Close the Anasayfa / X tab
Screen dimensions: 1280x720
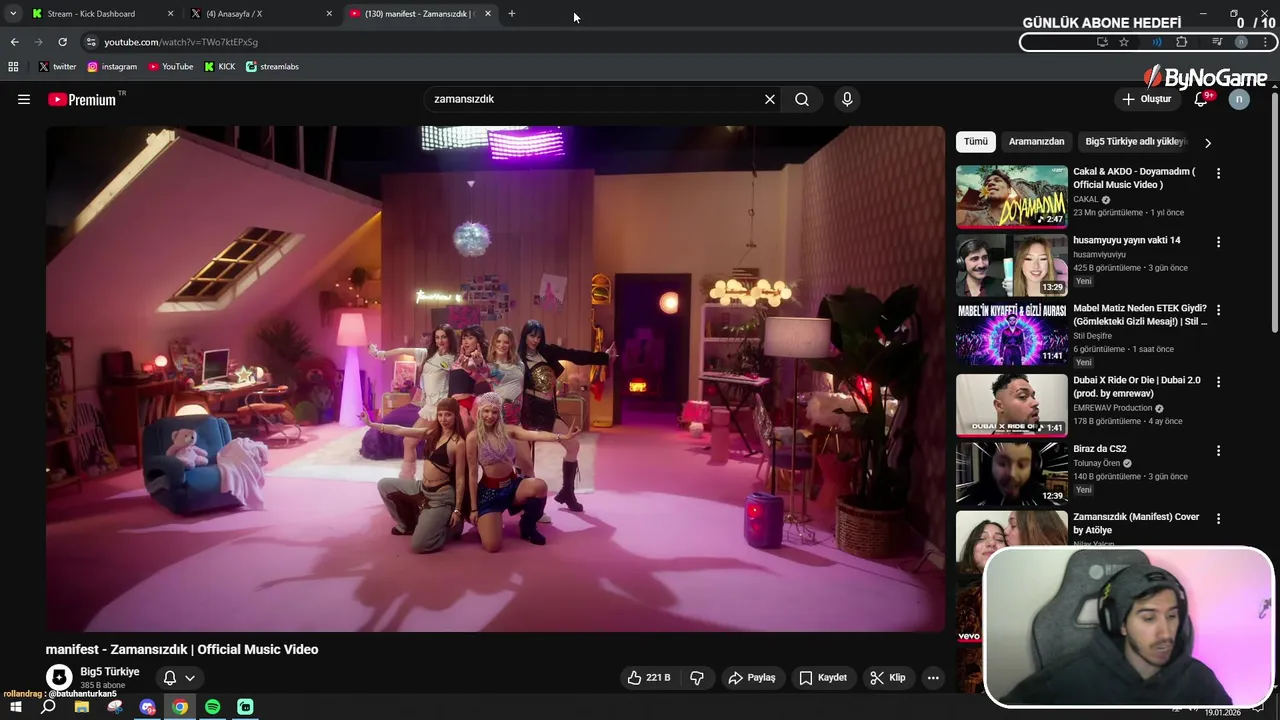click(x=329, y=14)
